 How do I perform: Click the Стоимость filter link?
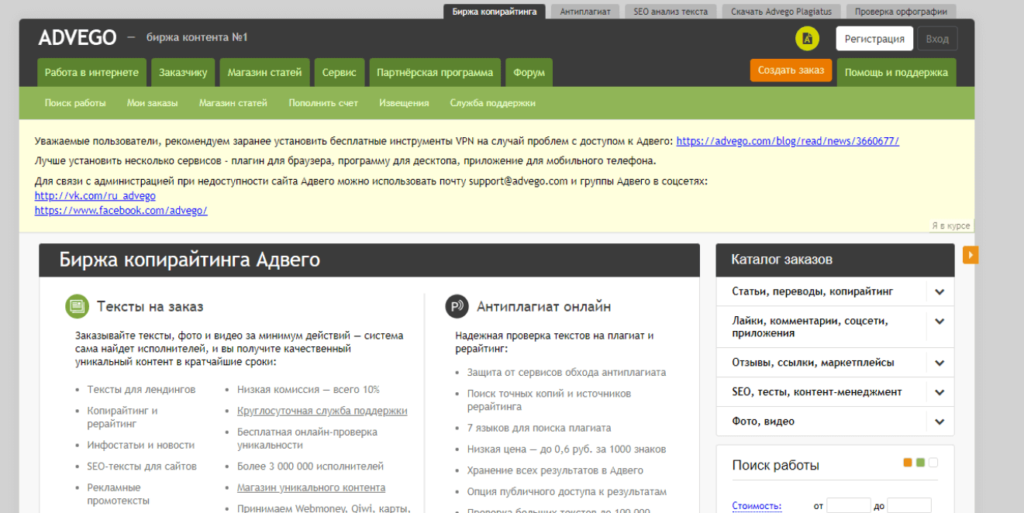click(757, 506)
